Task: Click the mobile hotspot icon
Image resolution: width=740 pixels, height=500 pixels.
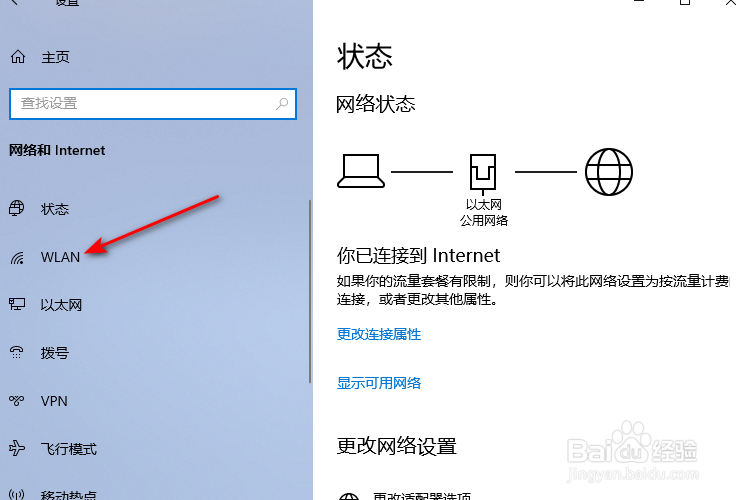Action: (x=17, y=494)
